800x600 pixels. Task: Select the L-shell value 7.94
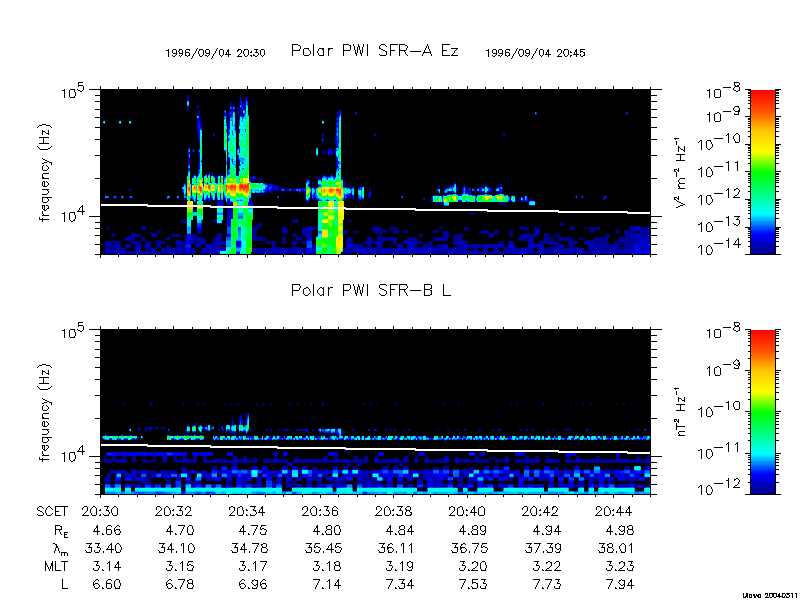click(619, 583)
